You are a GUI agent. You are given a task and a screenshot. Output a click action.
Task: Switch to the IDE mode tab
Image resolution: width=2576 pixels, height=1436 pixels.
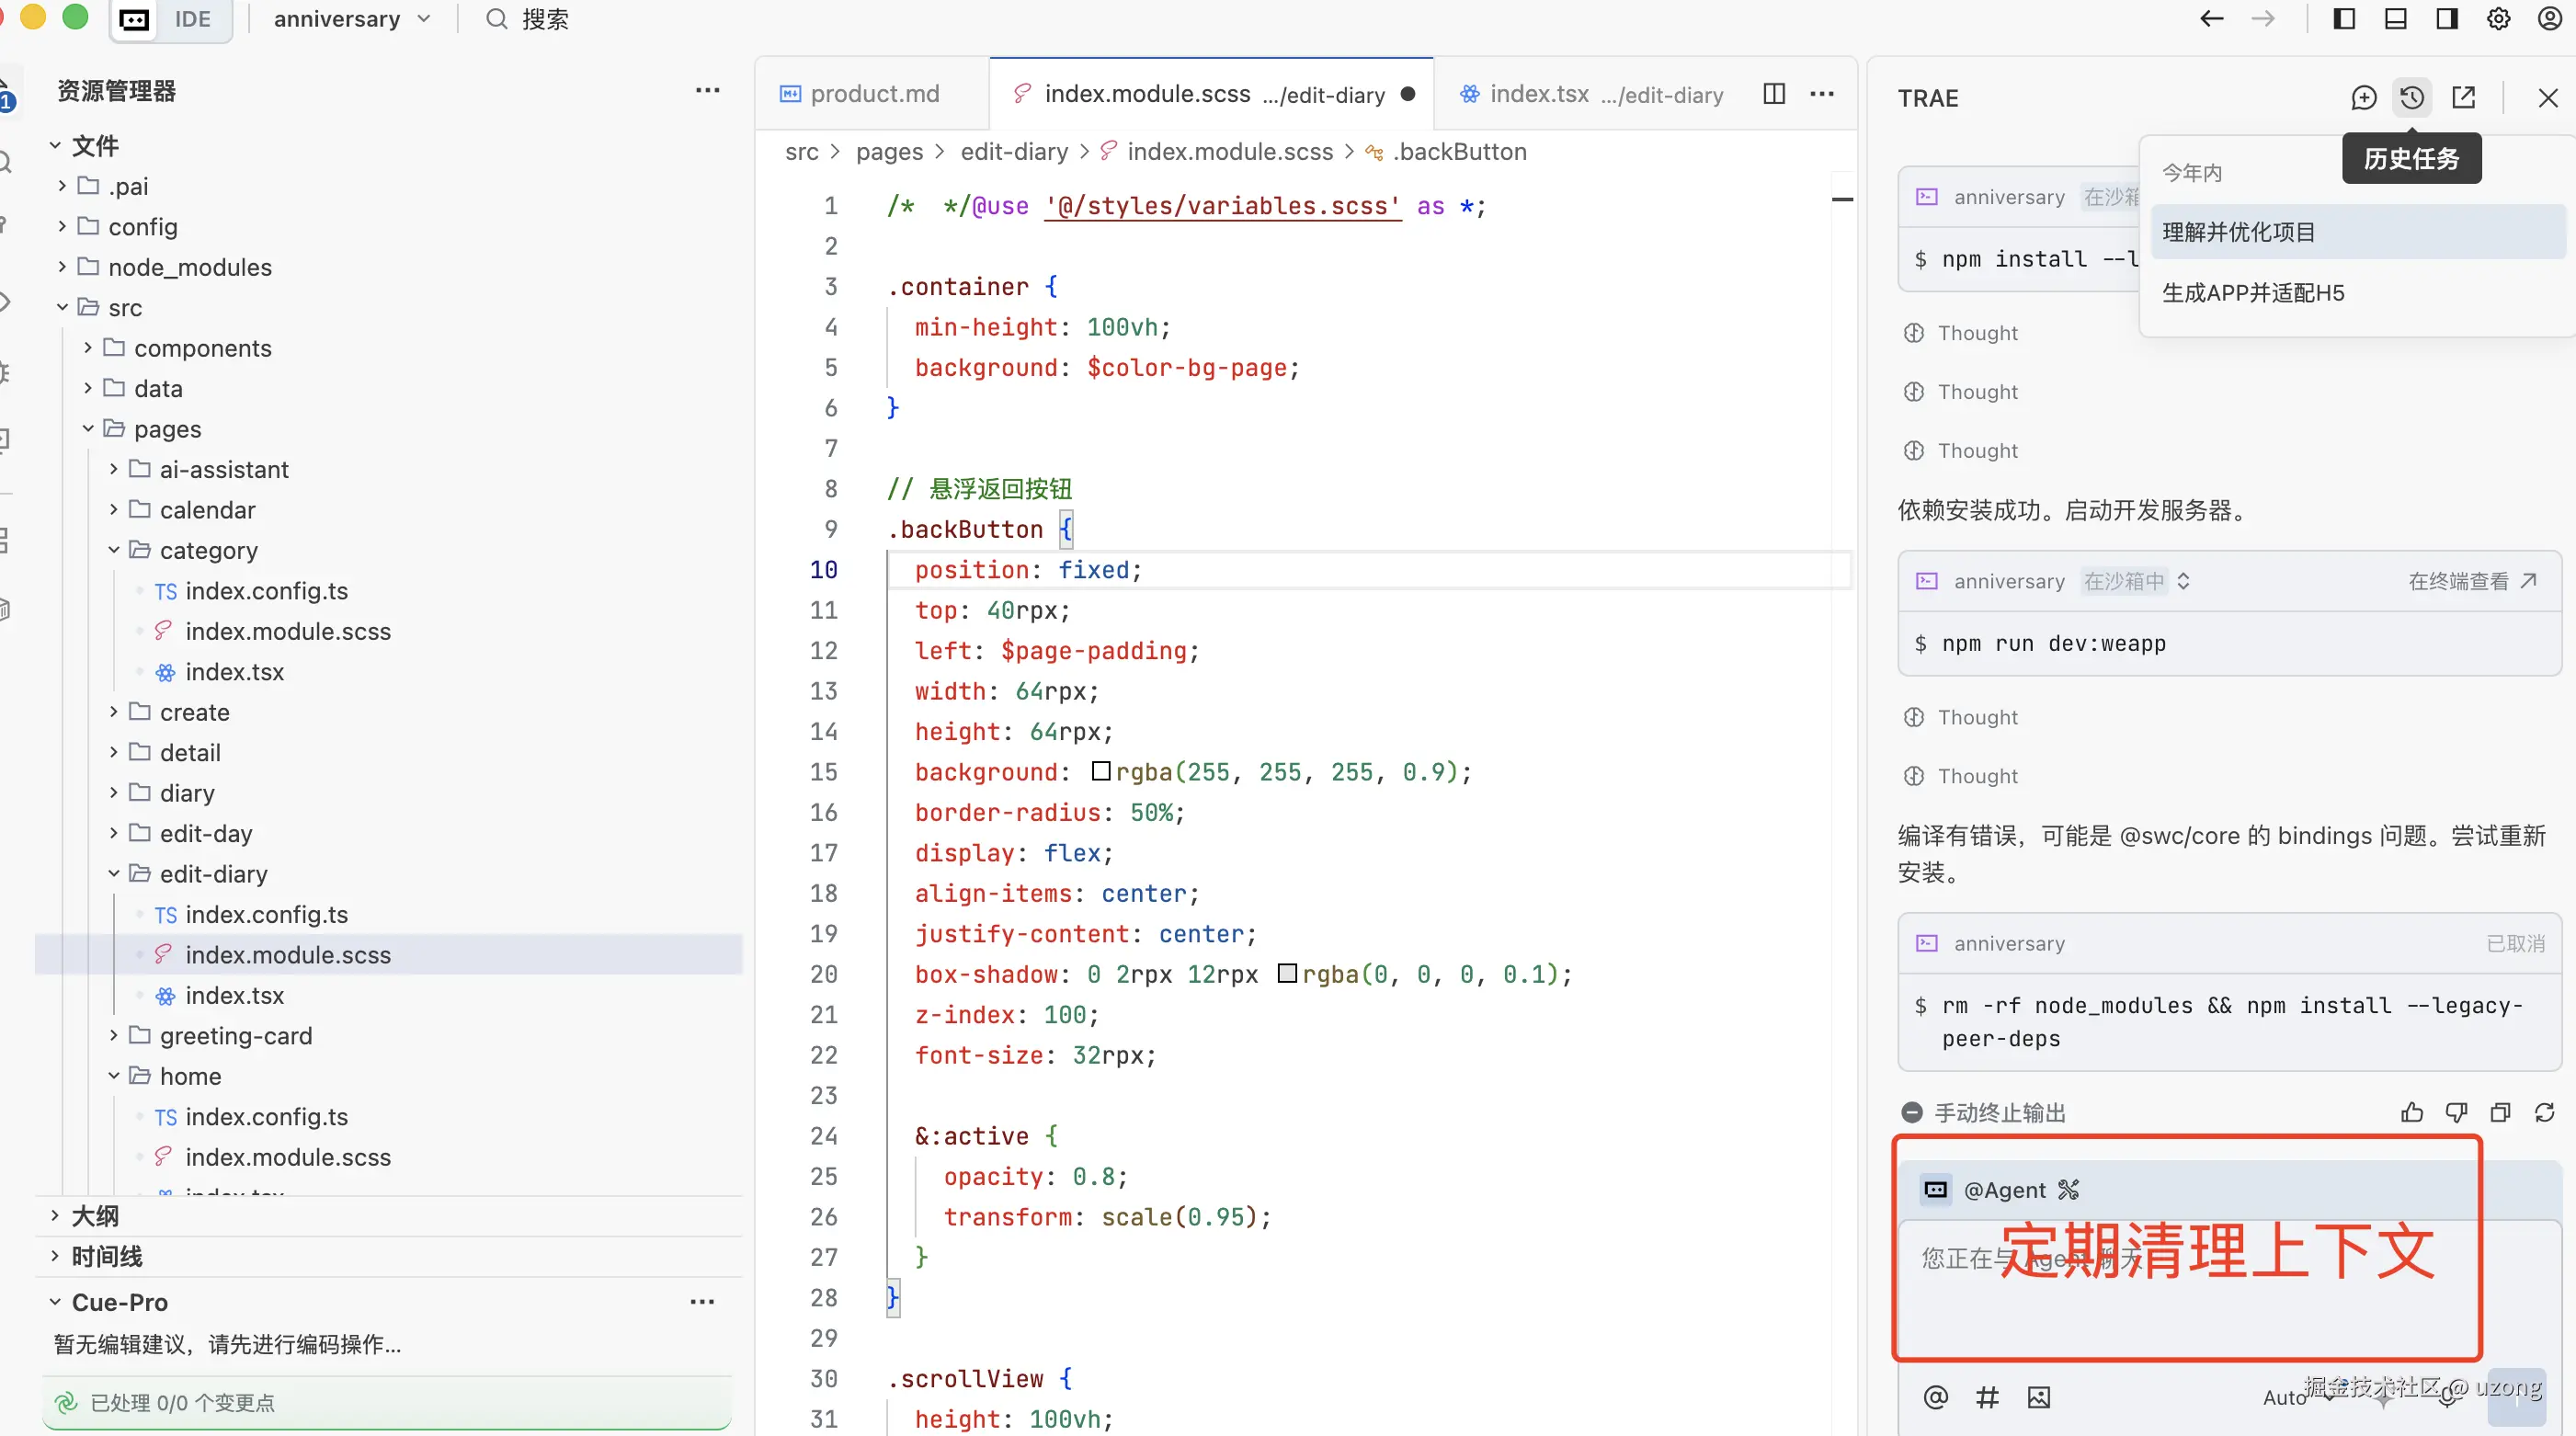[193, 20]
